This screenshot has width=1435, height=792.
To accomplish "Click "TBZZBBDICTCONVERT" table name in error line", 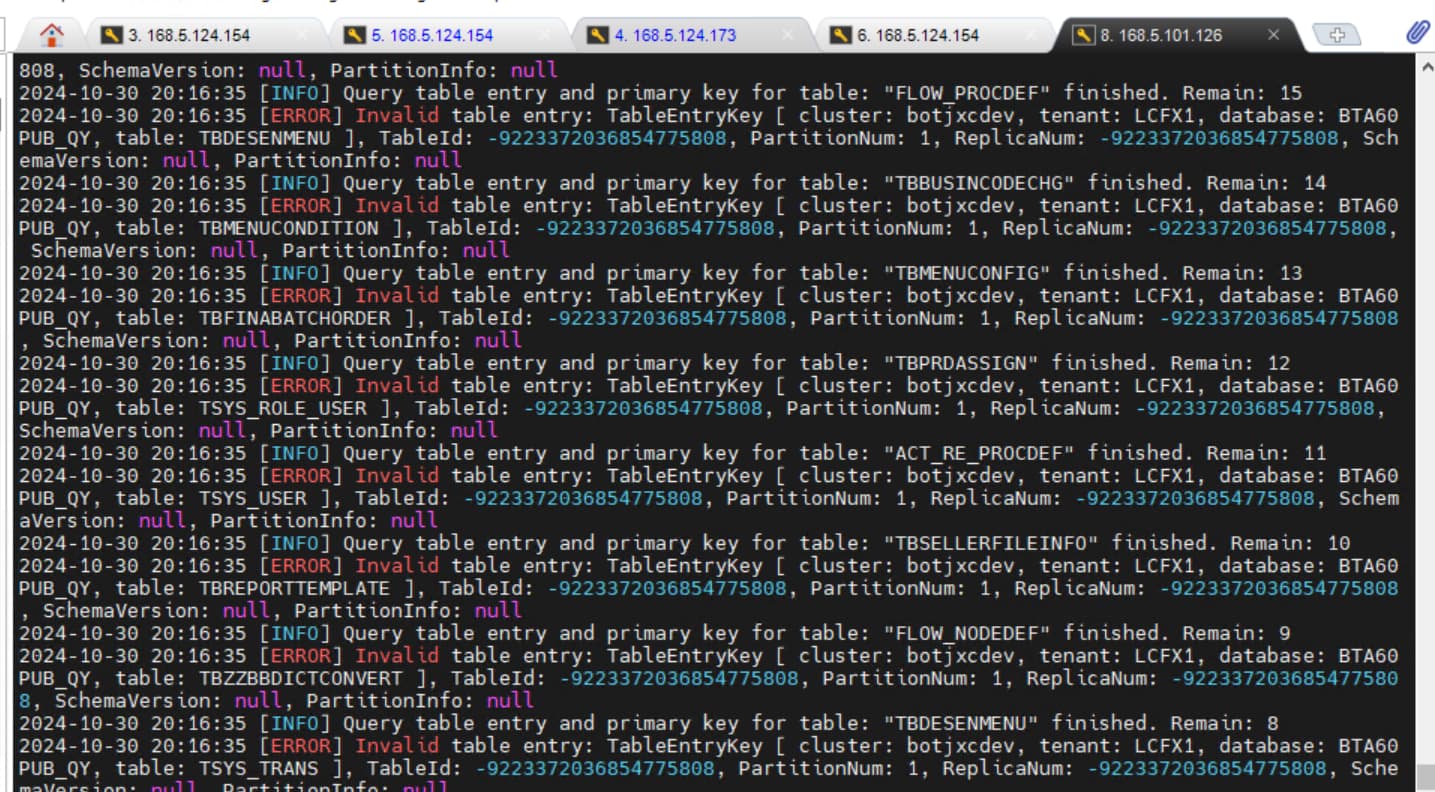I will pyautogui.click(x=301, y=678).
